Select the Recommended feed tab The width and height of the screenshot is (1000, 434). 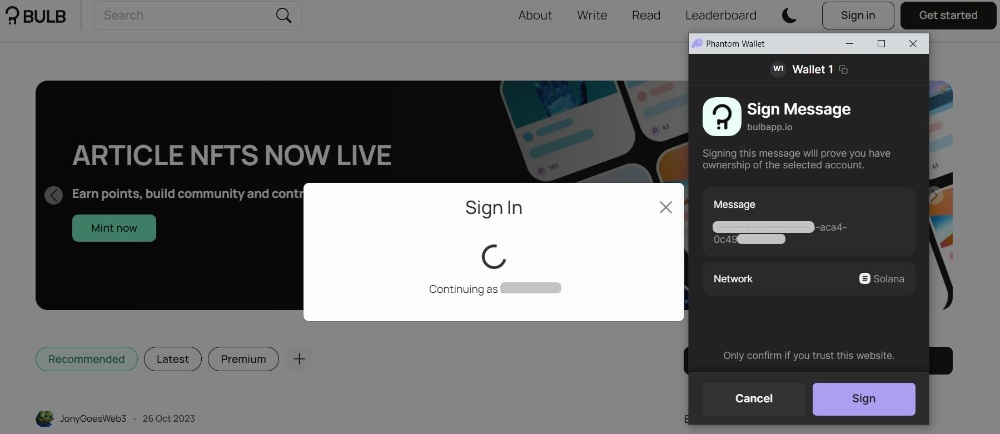(87, 359)
